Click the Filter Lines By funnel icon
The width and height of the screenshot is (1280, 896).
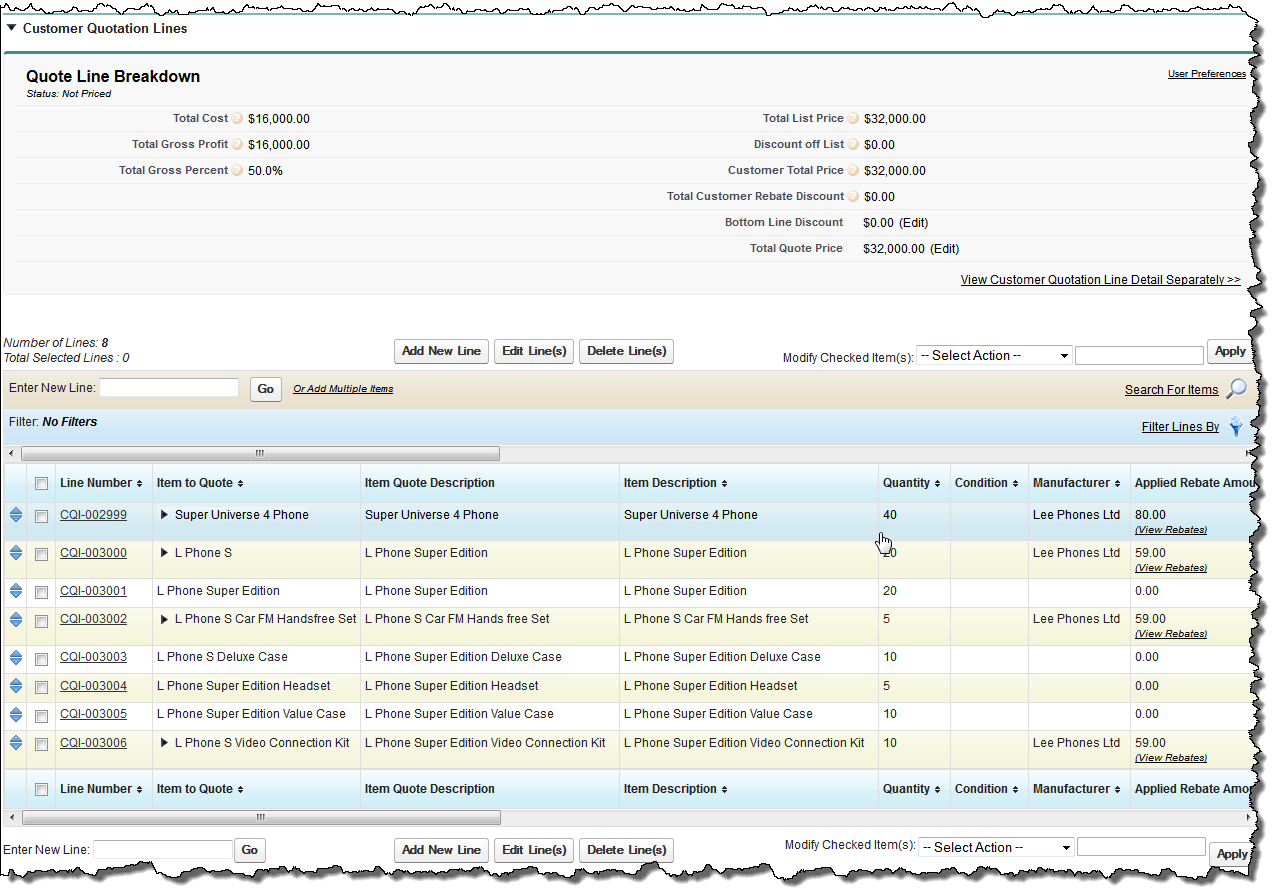(1236, 427)
